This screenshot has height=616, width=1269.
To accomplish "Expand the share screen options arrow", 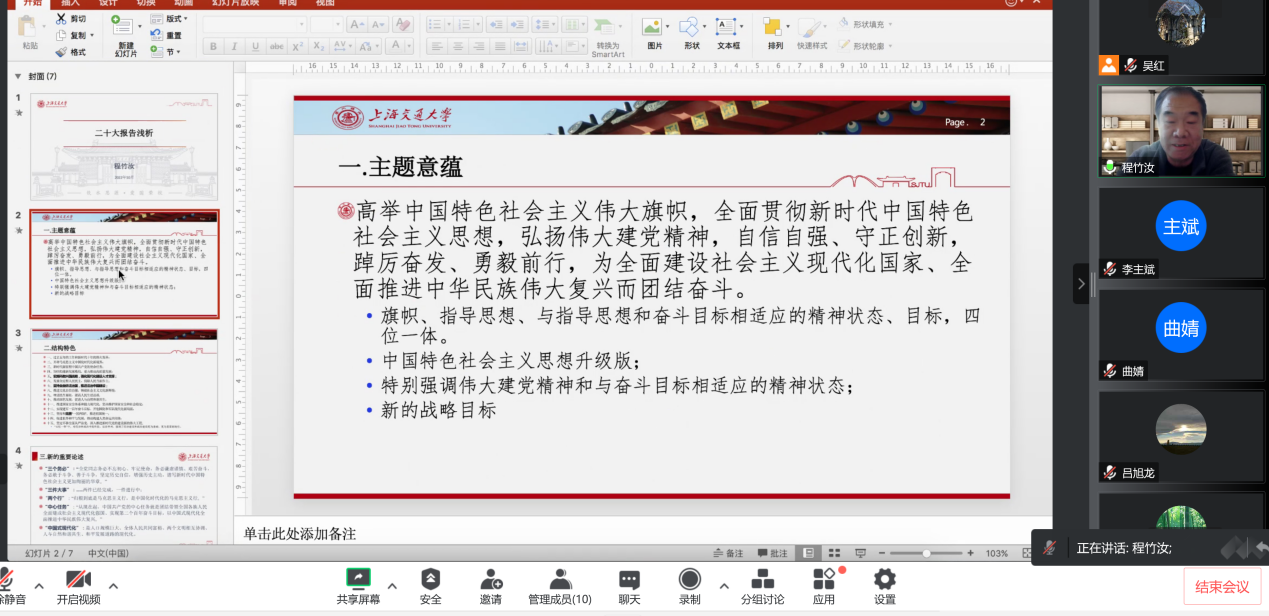I will [x=391, y=586].
